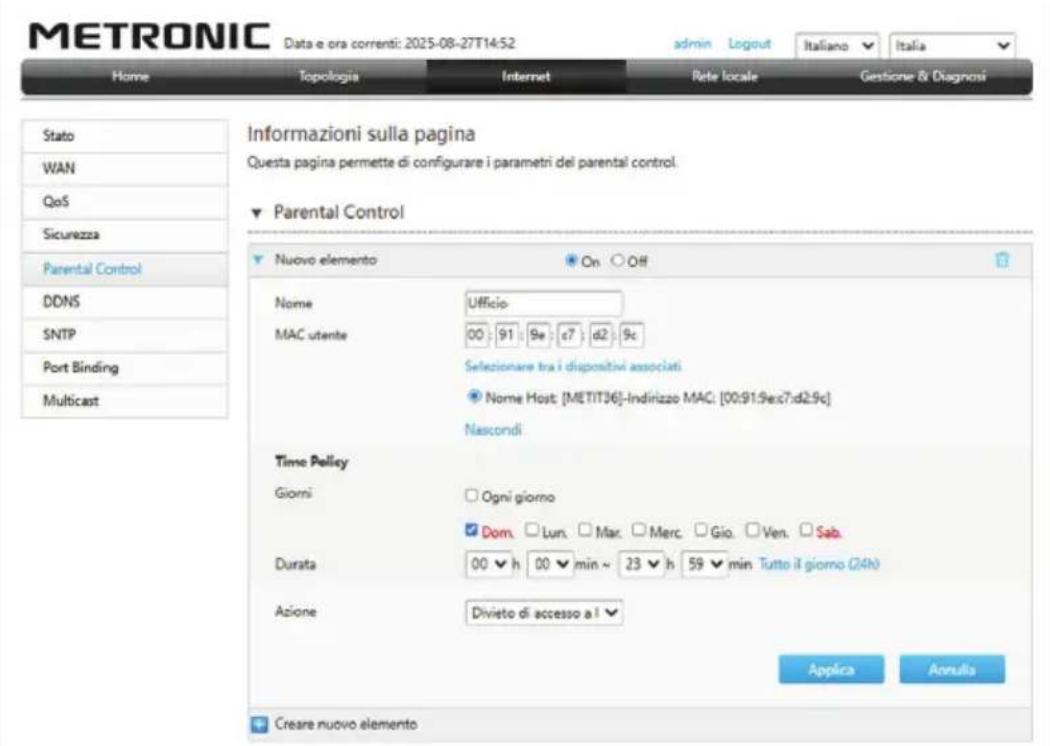Click the MAC field showing d2
The width and height of the screenshot is (1050, 746).
click(x=601, y=335)
